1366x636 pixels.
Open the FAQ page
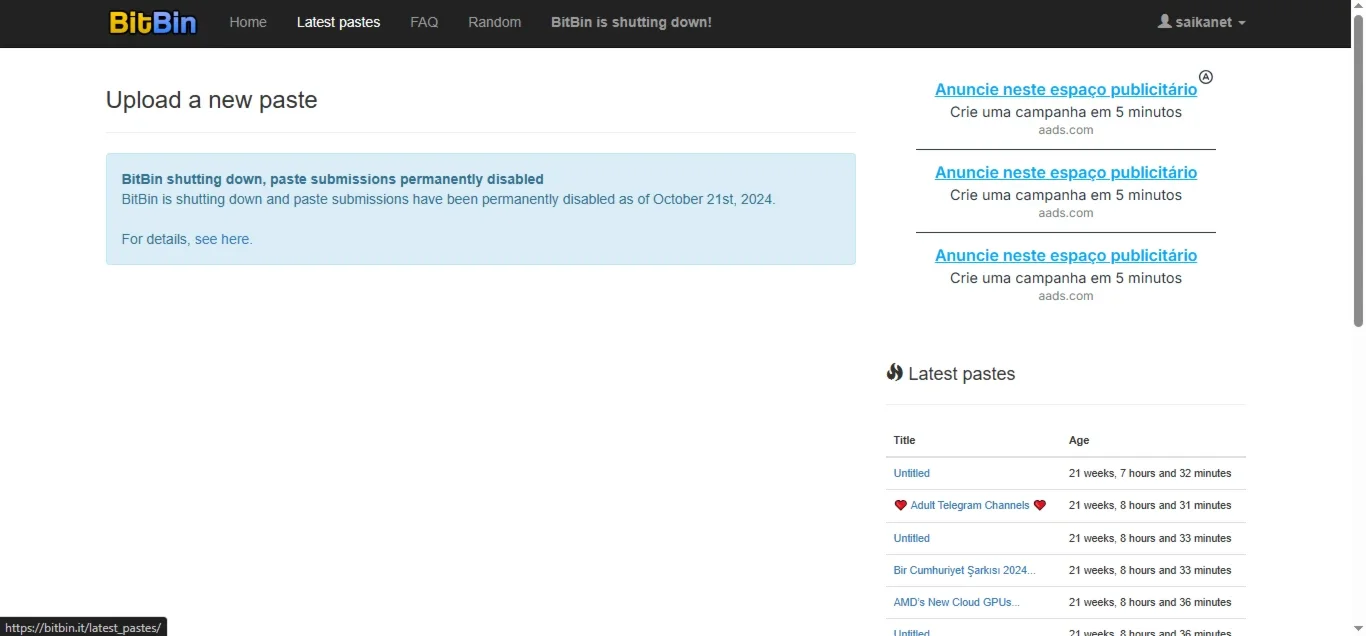point(424,22)
